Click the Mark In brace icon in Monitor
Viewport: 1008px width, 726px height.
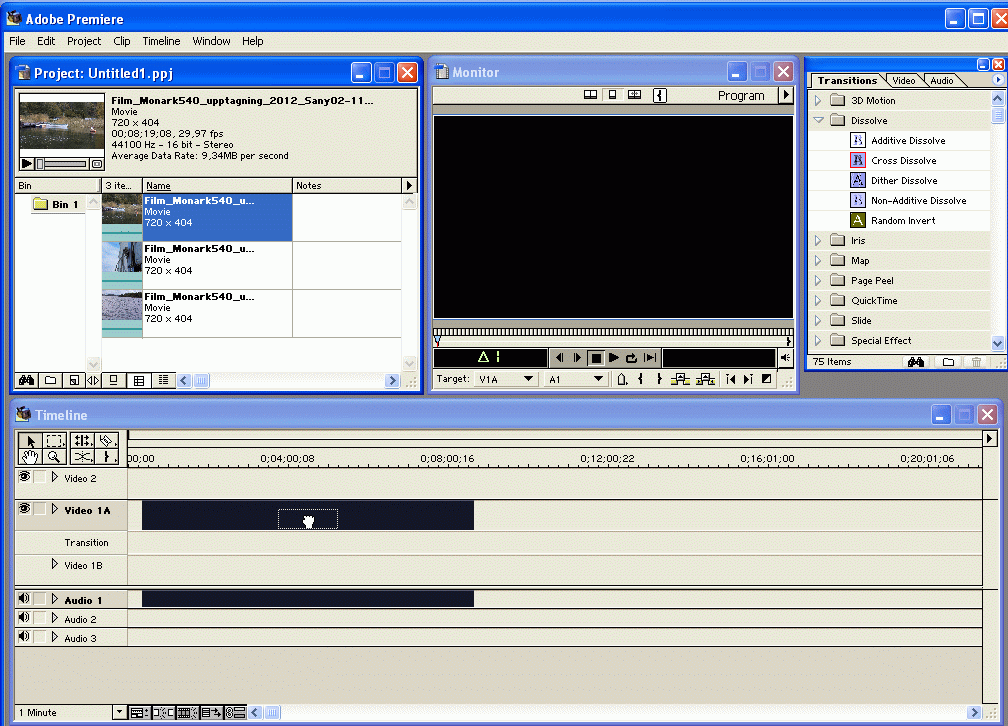(640, 379)
